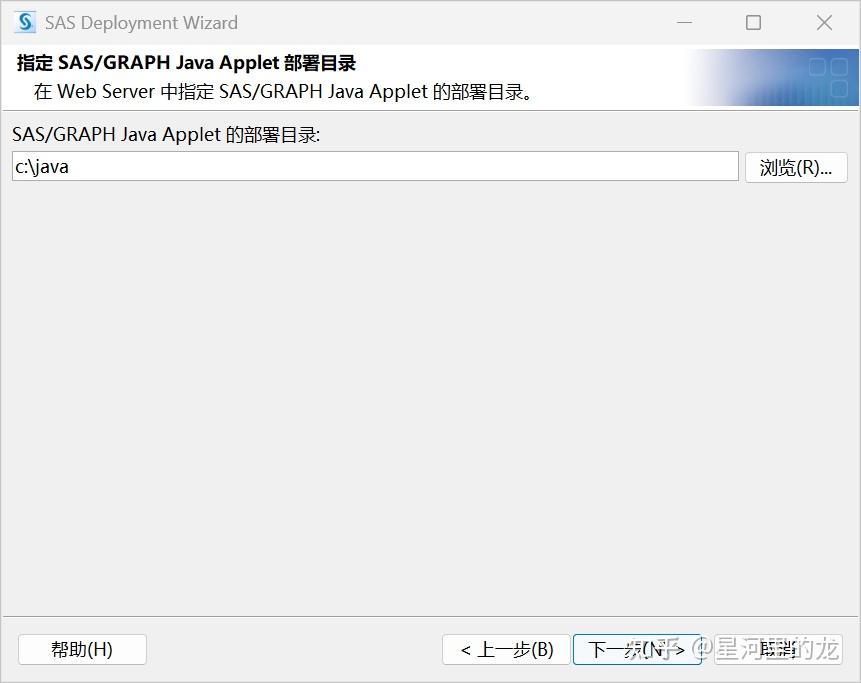This screenshot has height=683, width=861.
Task: Maximize the SAS Deployment Wizard window
Action: [753, 22]
